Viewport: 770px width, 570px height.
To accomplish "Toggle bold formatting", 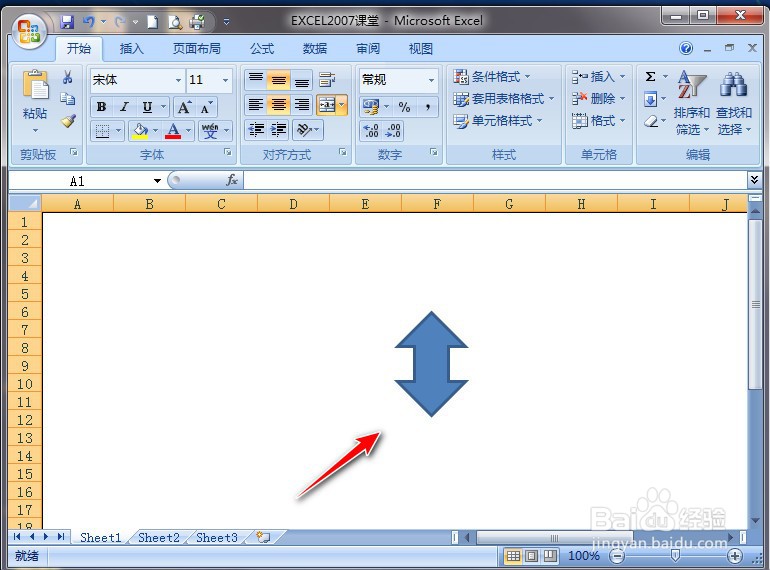I will click(x=102, y=107).
